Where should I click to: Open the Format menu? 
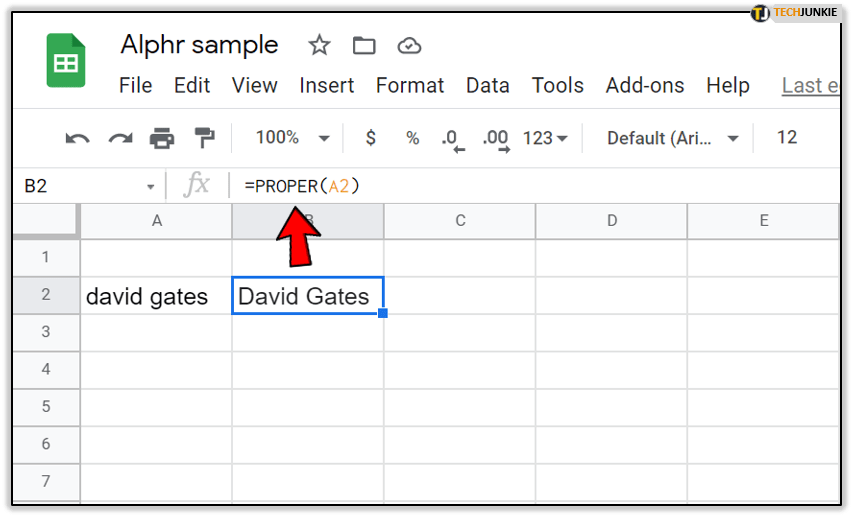pyautogui.click(x=410, y=85)
